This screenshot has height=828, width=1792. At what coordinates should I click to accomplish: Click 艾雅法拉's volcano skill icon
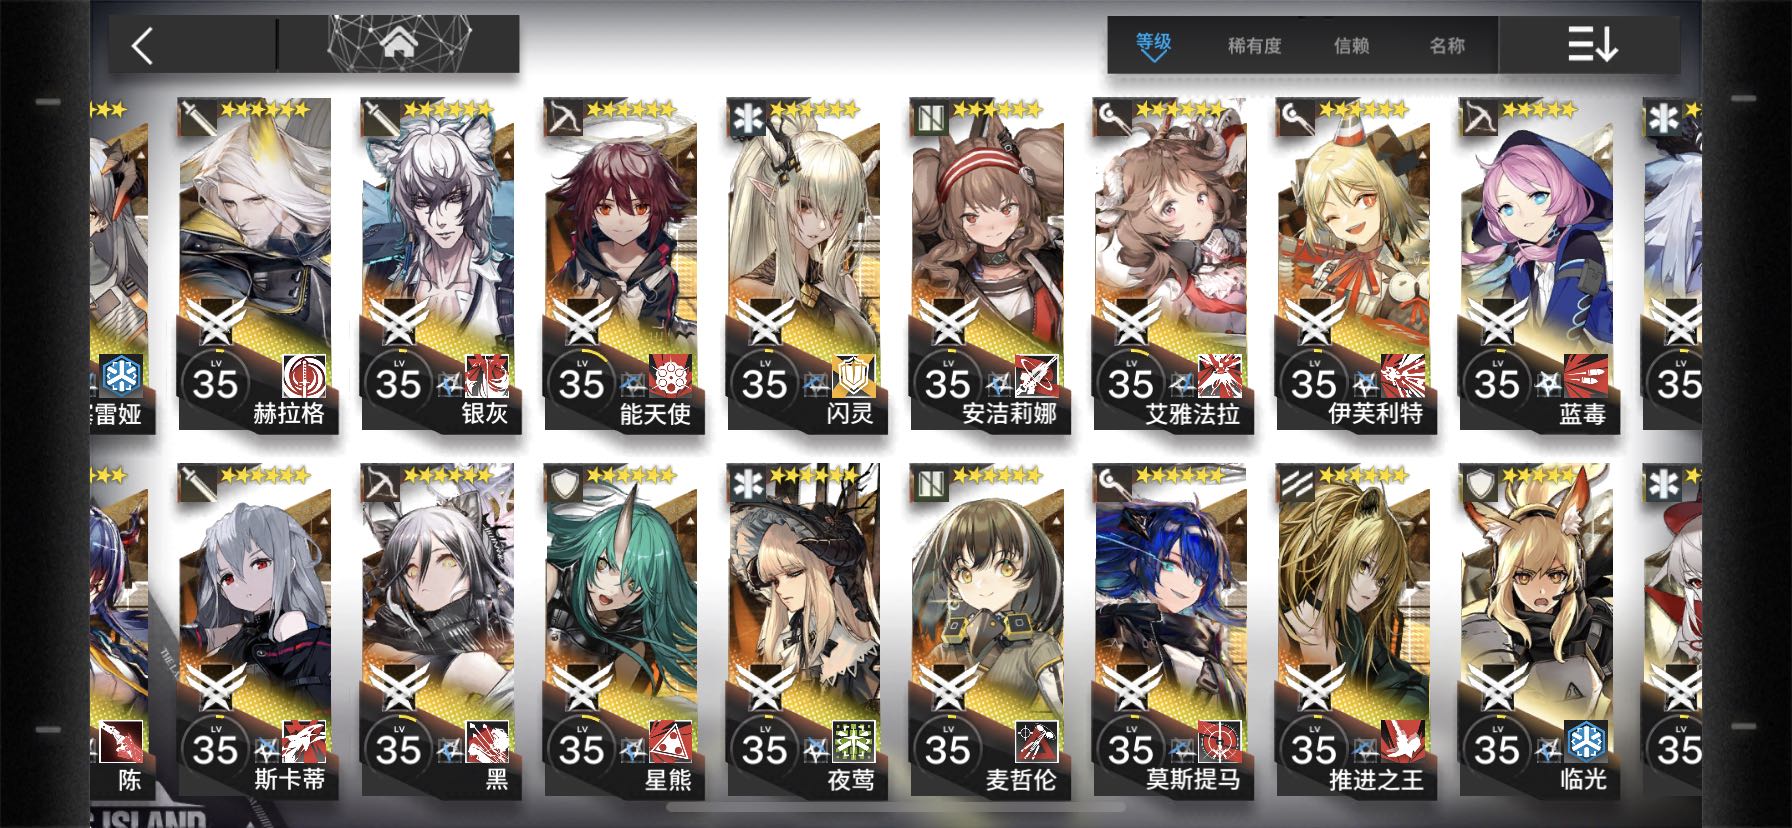(x=1220, y=376)
